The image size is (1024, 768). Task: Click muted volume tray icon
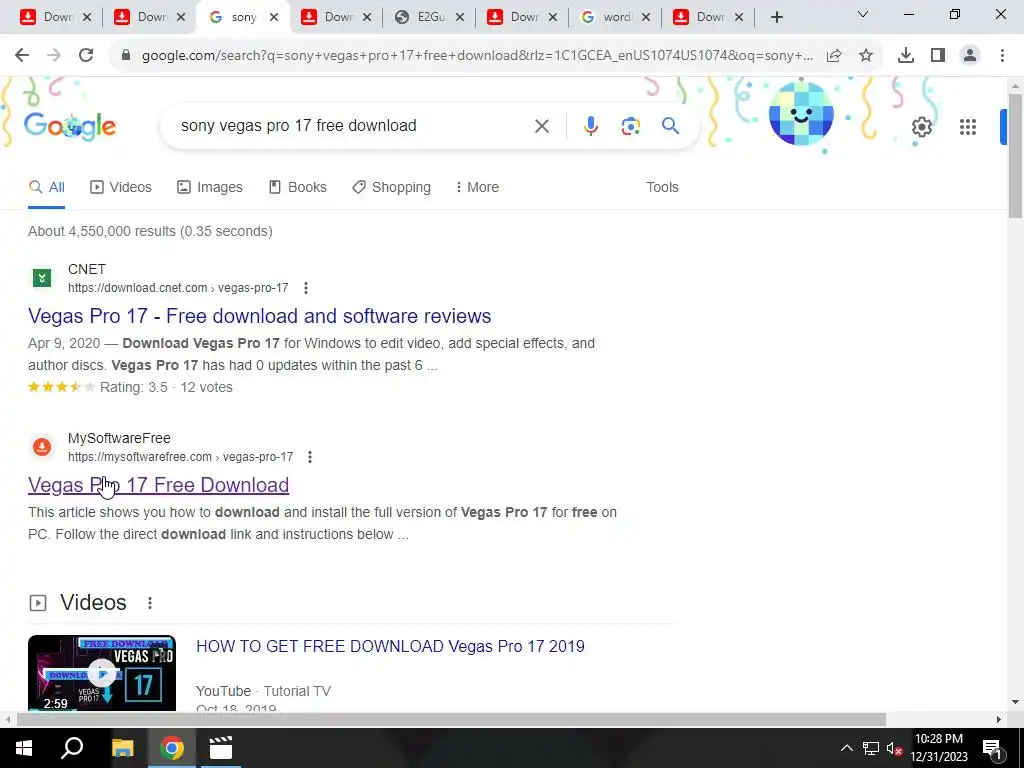click(894, 748)
